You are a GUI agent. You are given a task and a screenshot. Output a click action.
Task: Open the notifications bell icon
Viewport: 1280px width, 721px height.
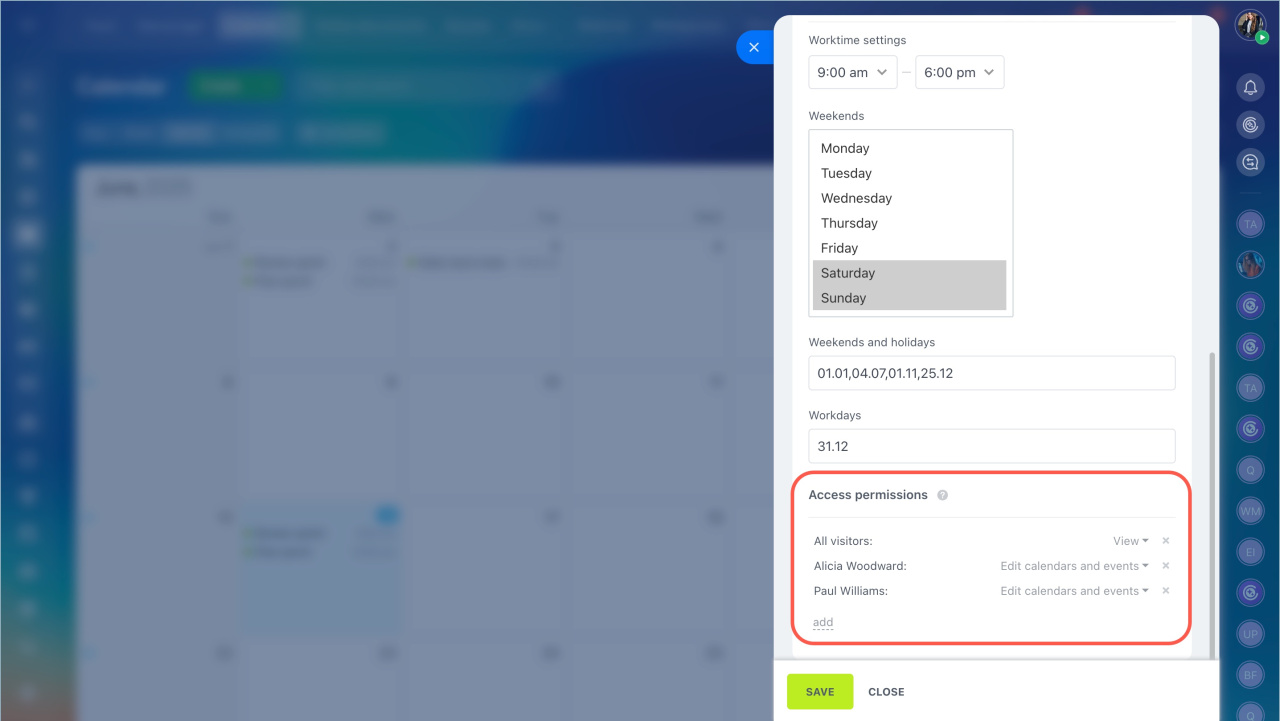pyautogui.click(x=1250, y=88)
